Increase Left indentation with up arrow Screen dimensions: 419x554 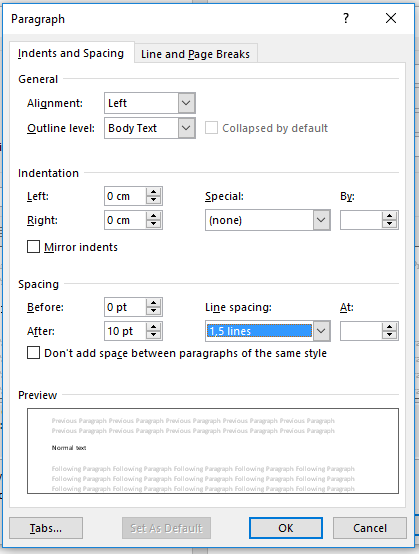coord(154,192)
